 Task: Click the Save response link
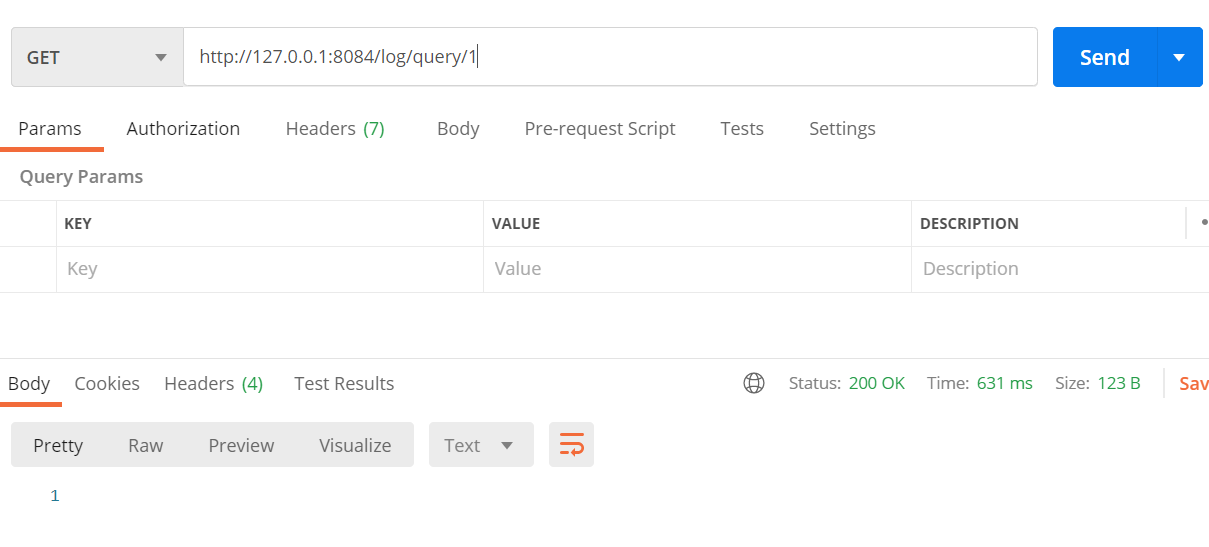tap(1194, 383)
